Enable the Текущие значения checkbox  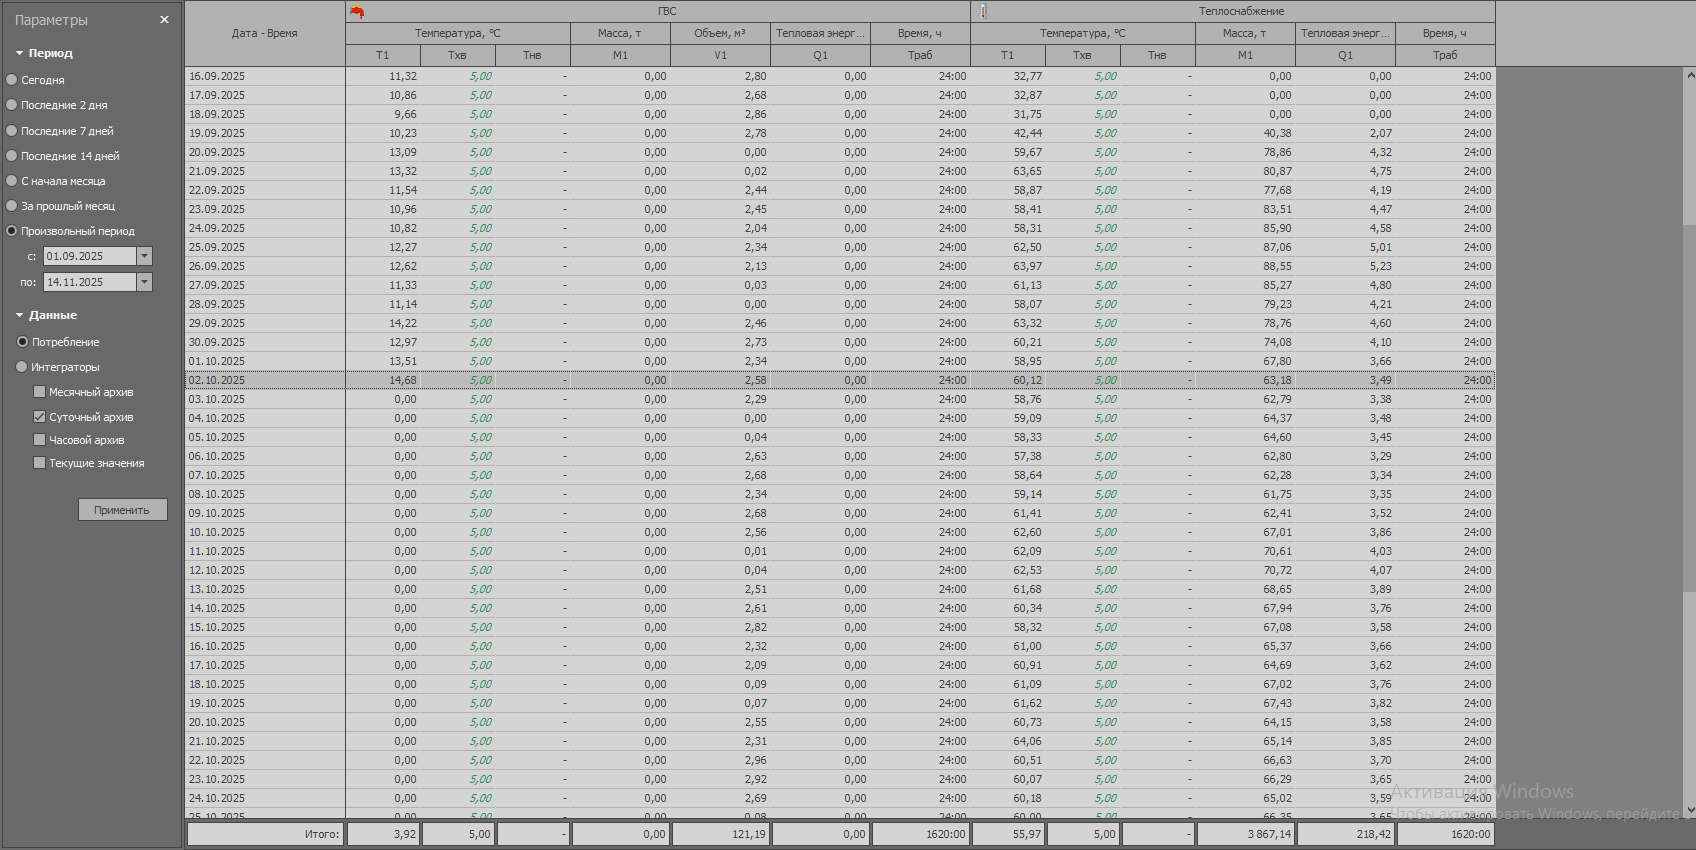(x=40, y=463)
